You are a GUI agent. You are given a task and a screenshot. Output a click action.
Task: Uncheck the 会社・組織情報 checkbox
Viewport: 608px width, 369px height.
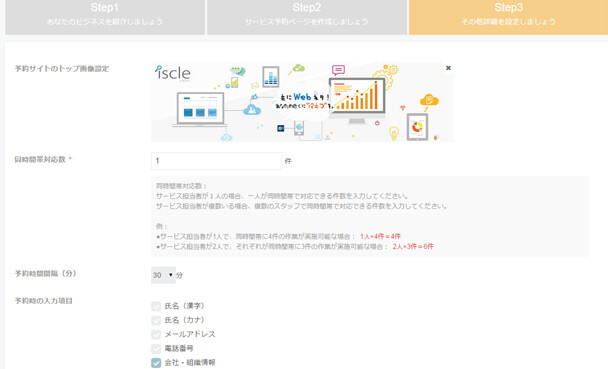(156, 362)
